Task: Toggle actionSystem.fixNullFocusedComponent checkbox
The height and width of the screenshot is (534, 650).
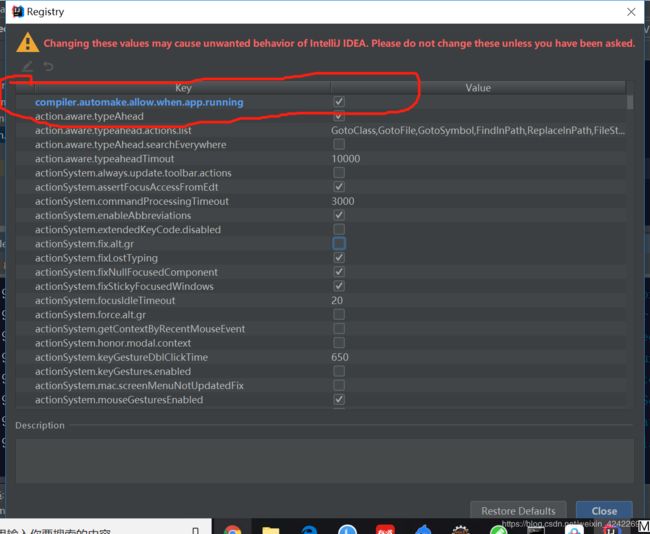Action: (339, 272)
